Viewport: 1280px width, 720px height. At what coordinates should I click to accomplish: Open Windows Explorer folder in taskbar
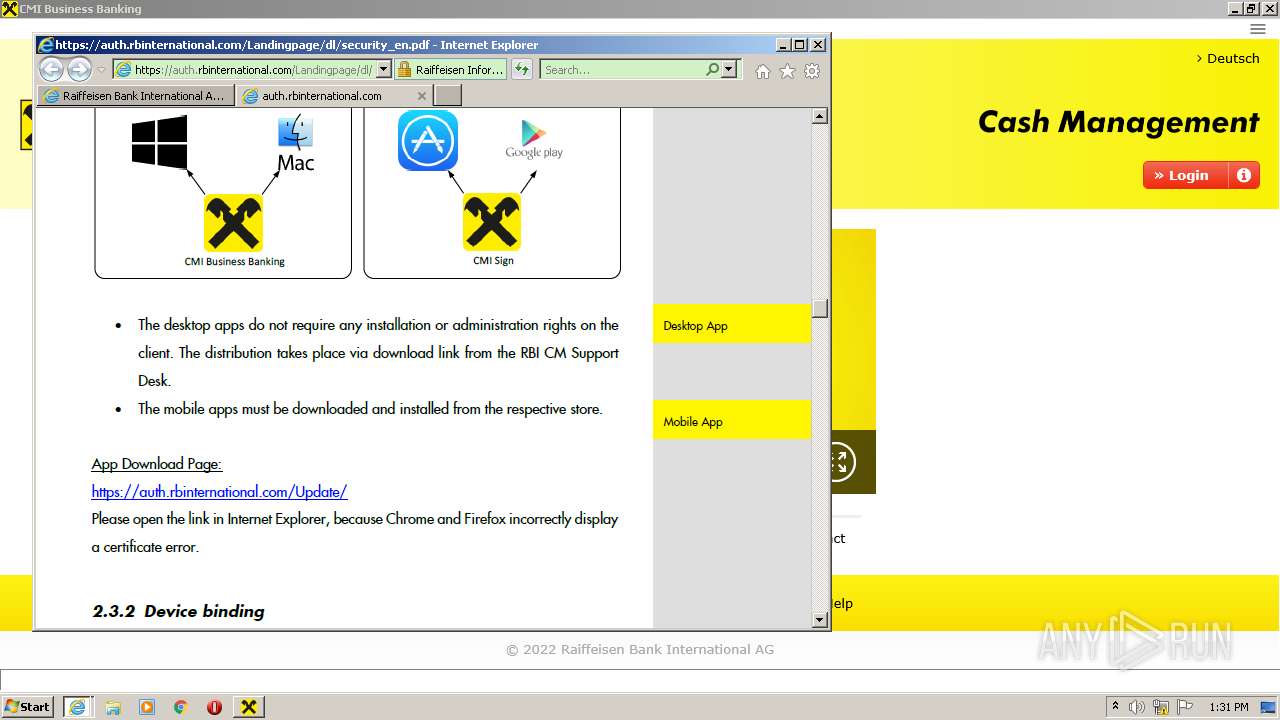pos(113,707)
